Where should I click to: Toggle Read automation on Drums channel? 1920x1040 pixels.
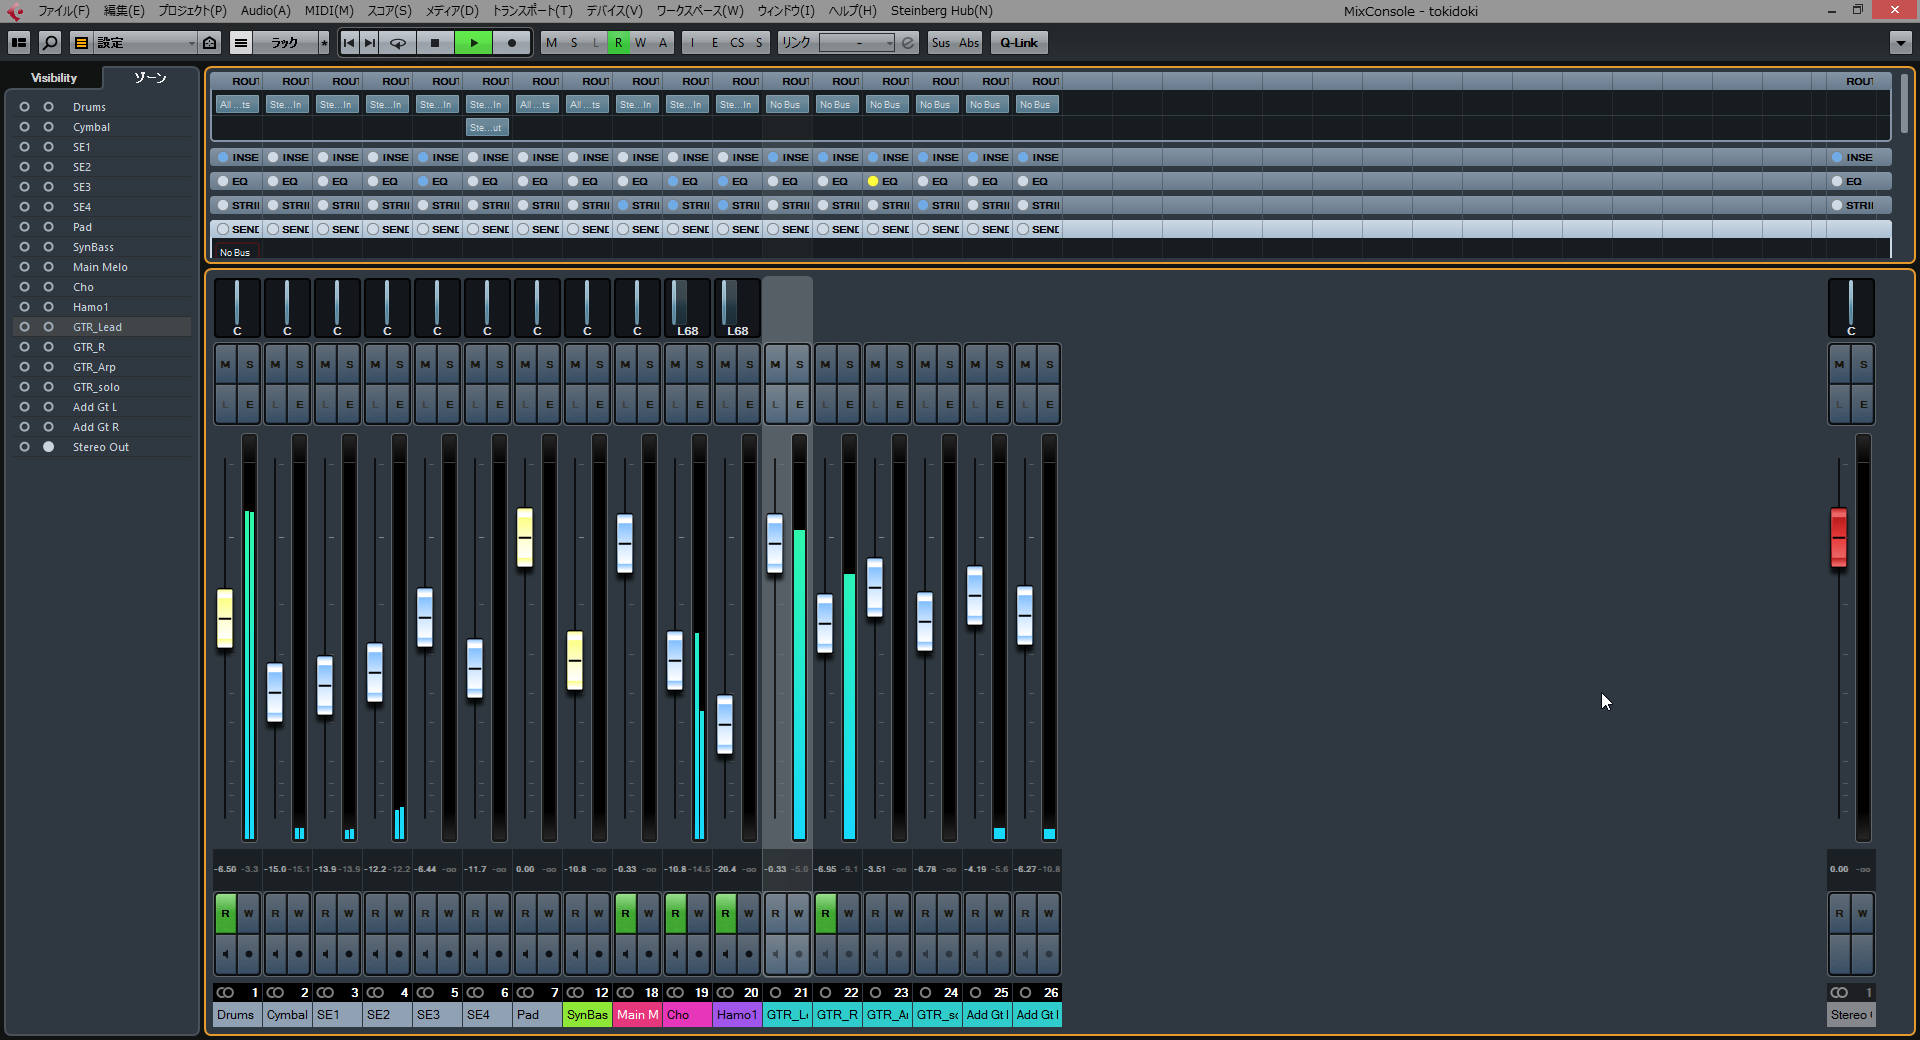click(226, 913)
